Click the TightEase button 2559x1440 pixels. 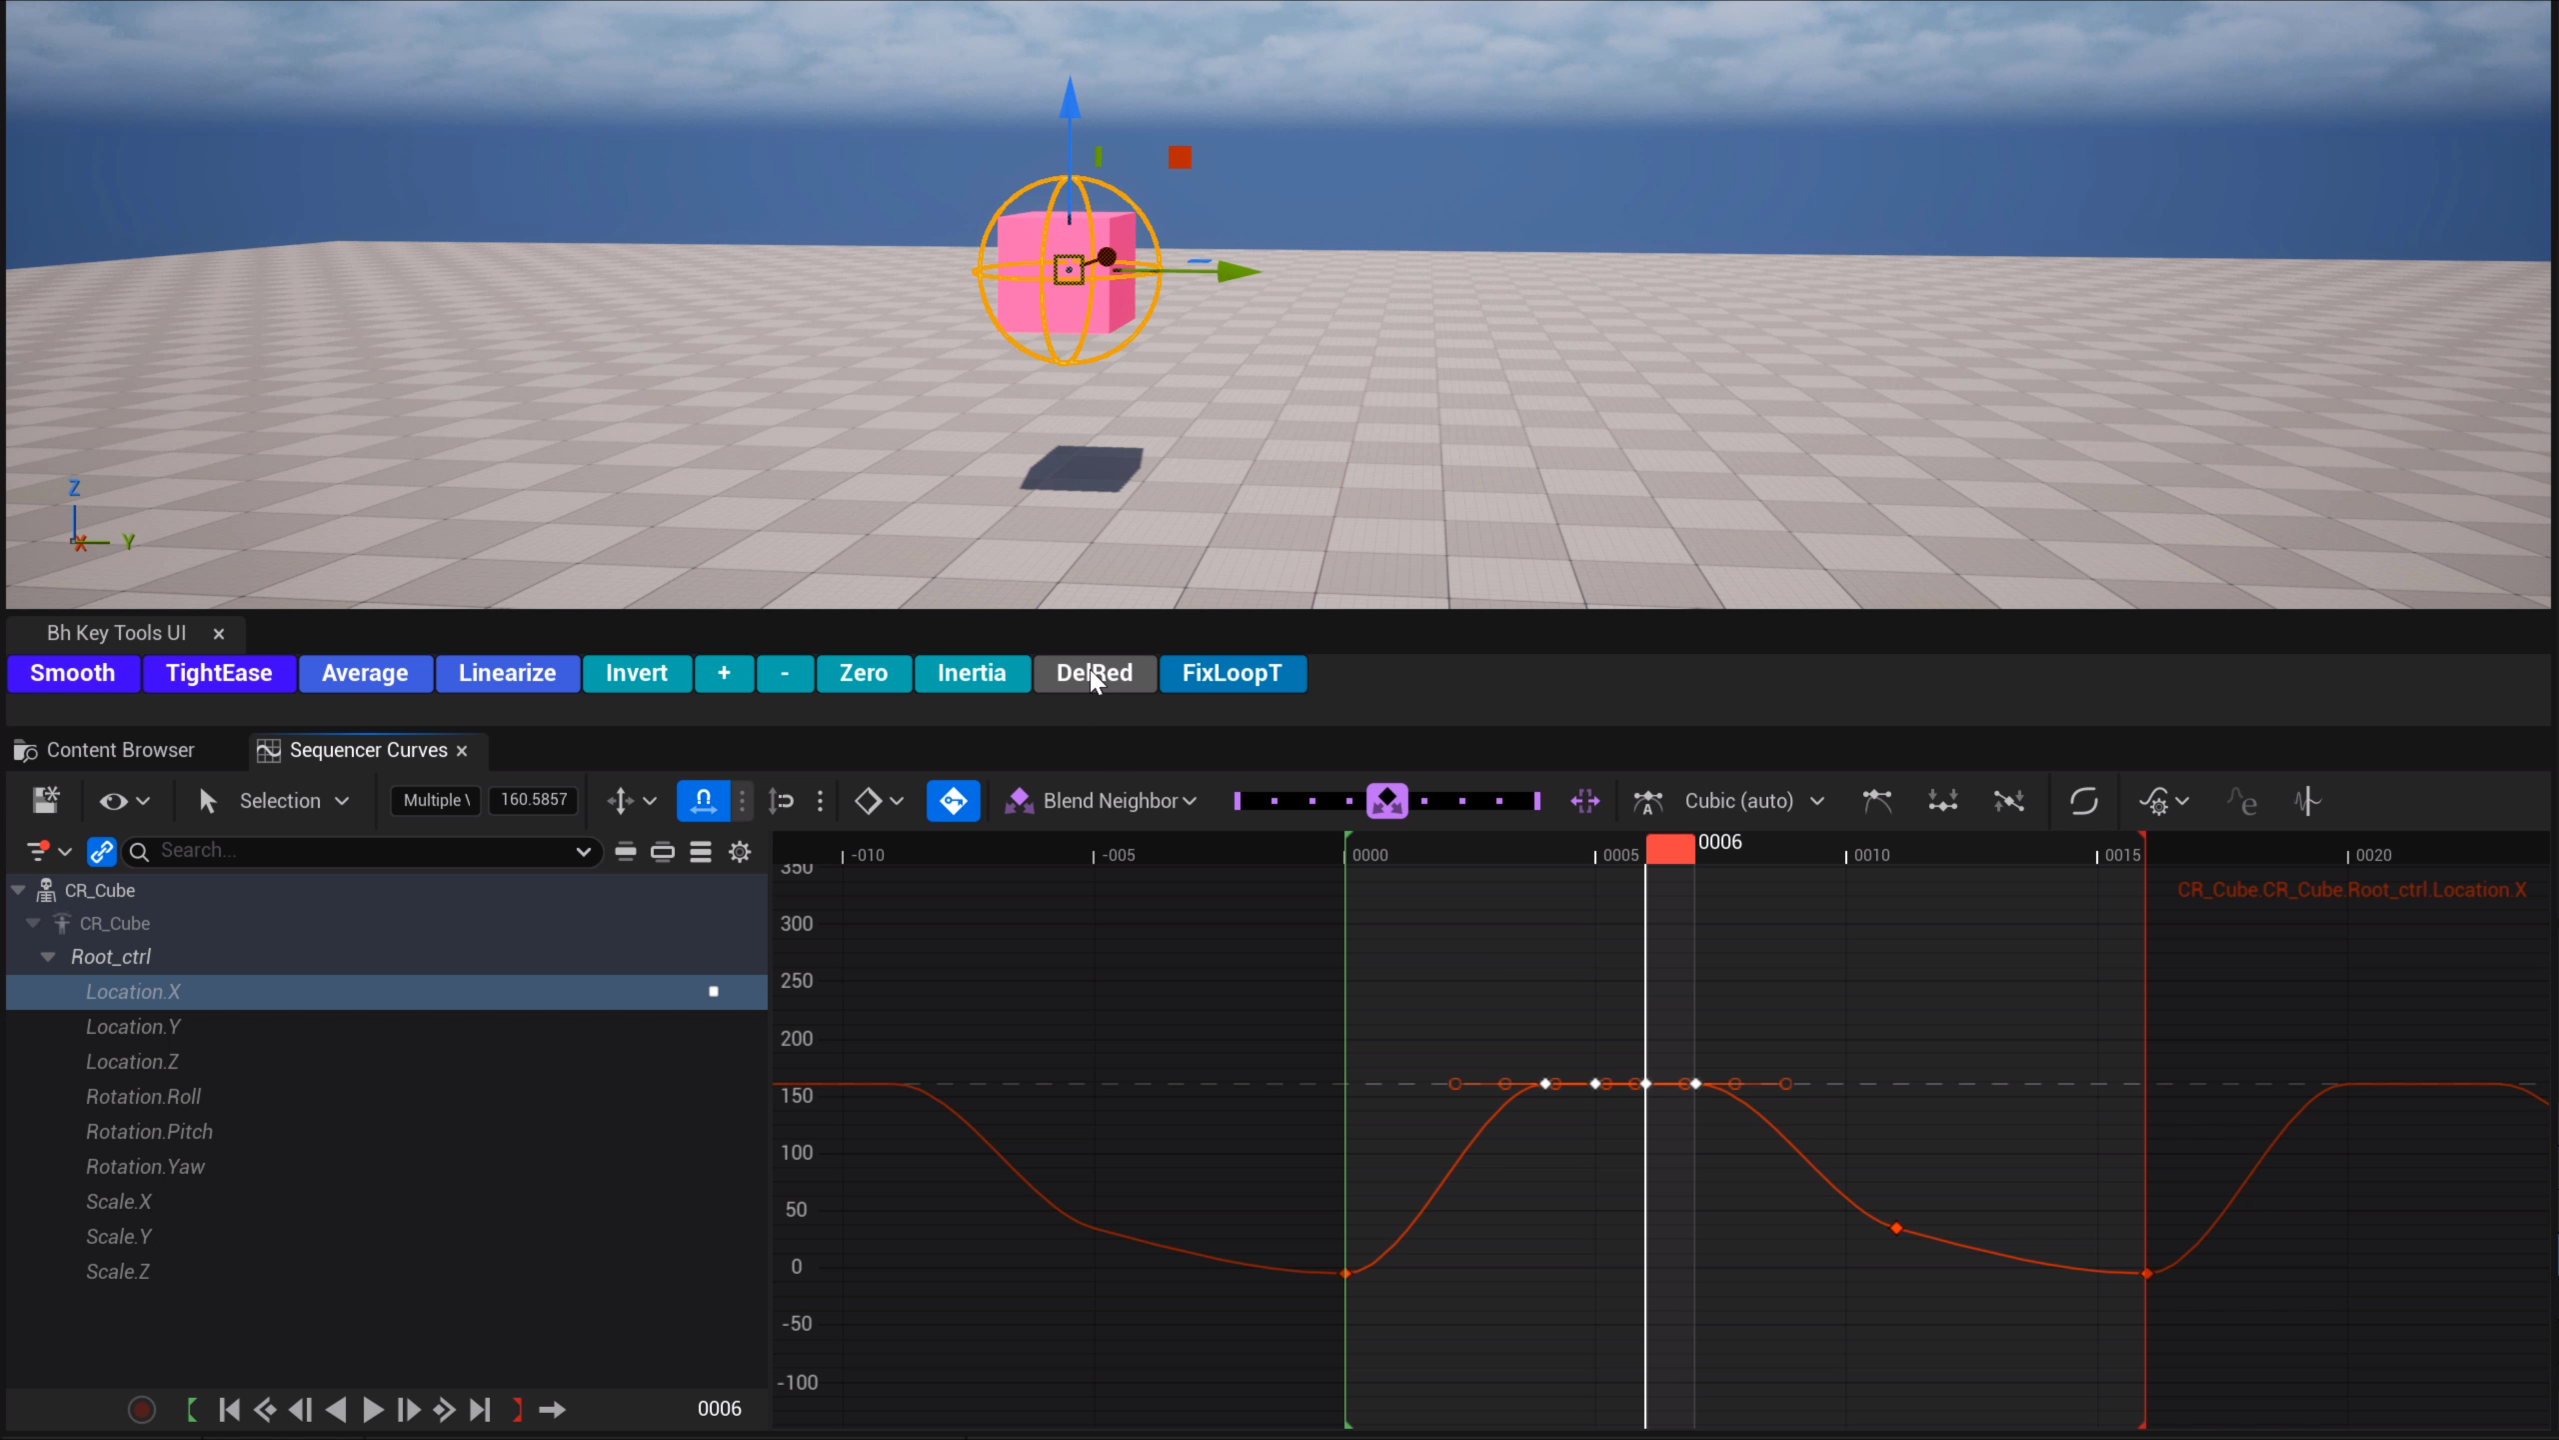[x=219, y=673]
